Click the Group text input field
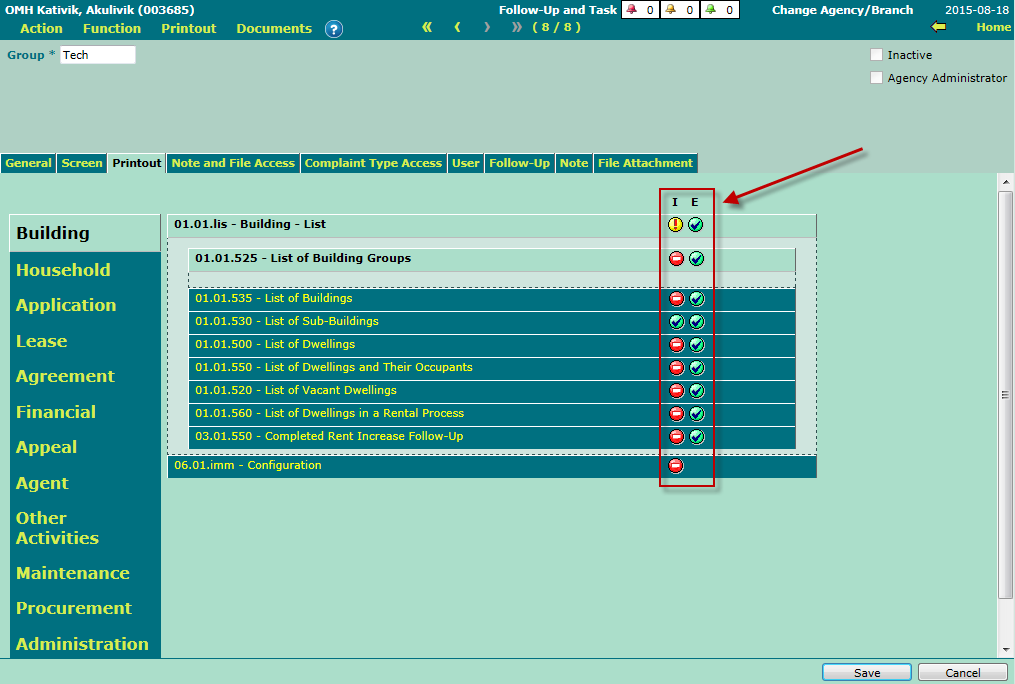This screenshot has width=1015, height=684. click(x=97, y=55)
